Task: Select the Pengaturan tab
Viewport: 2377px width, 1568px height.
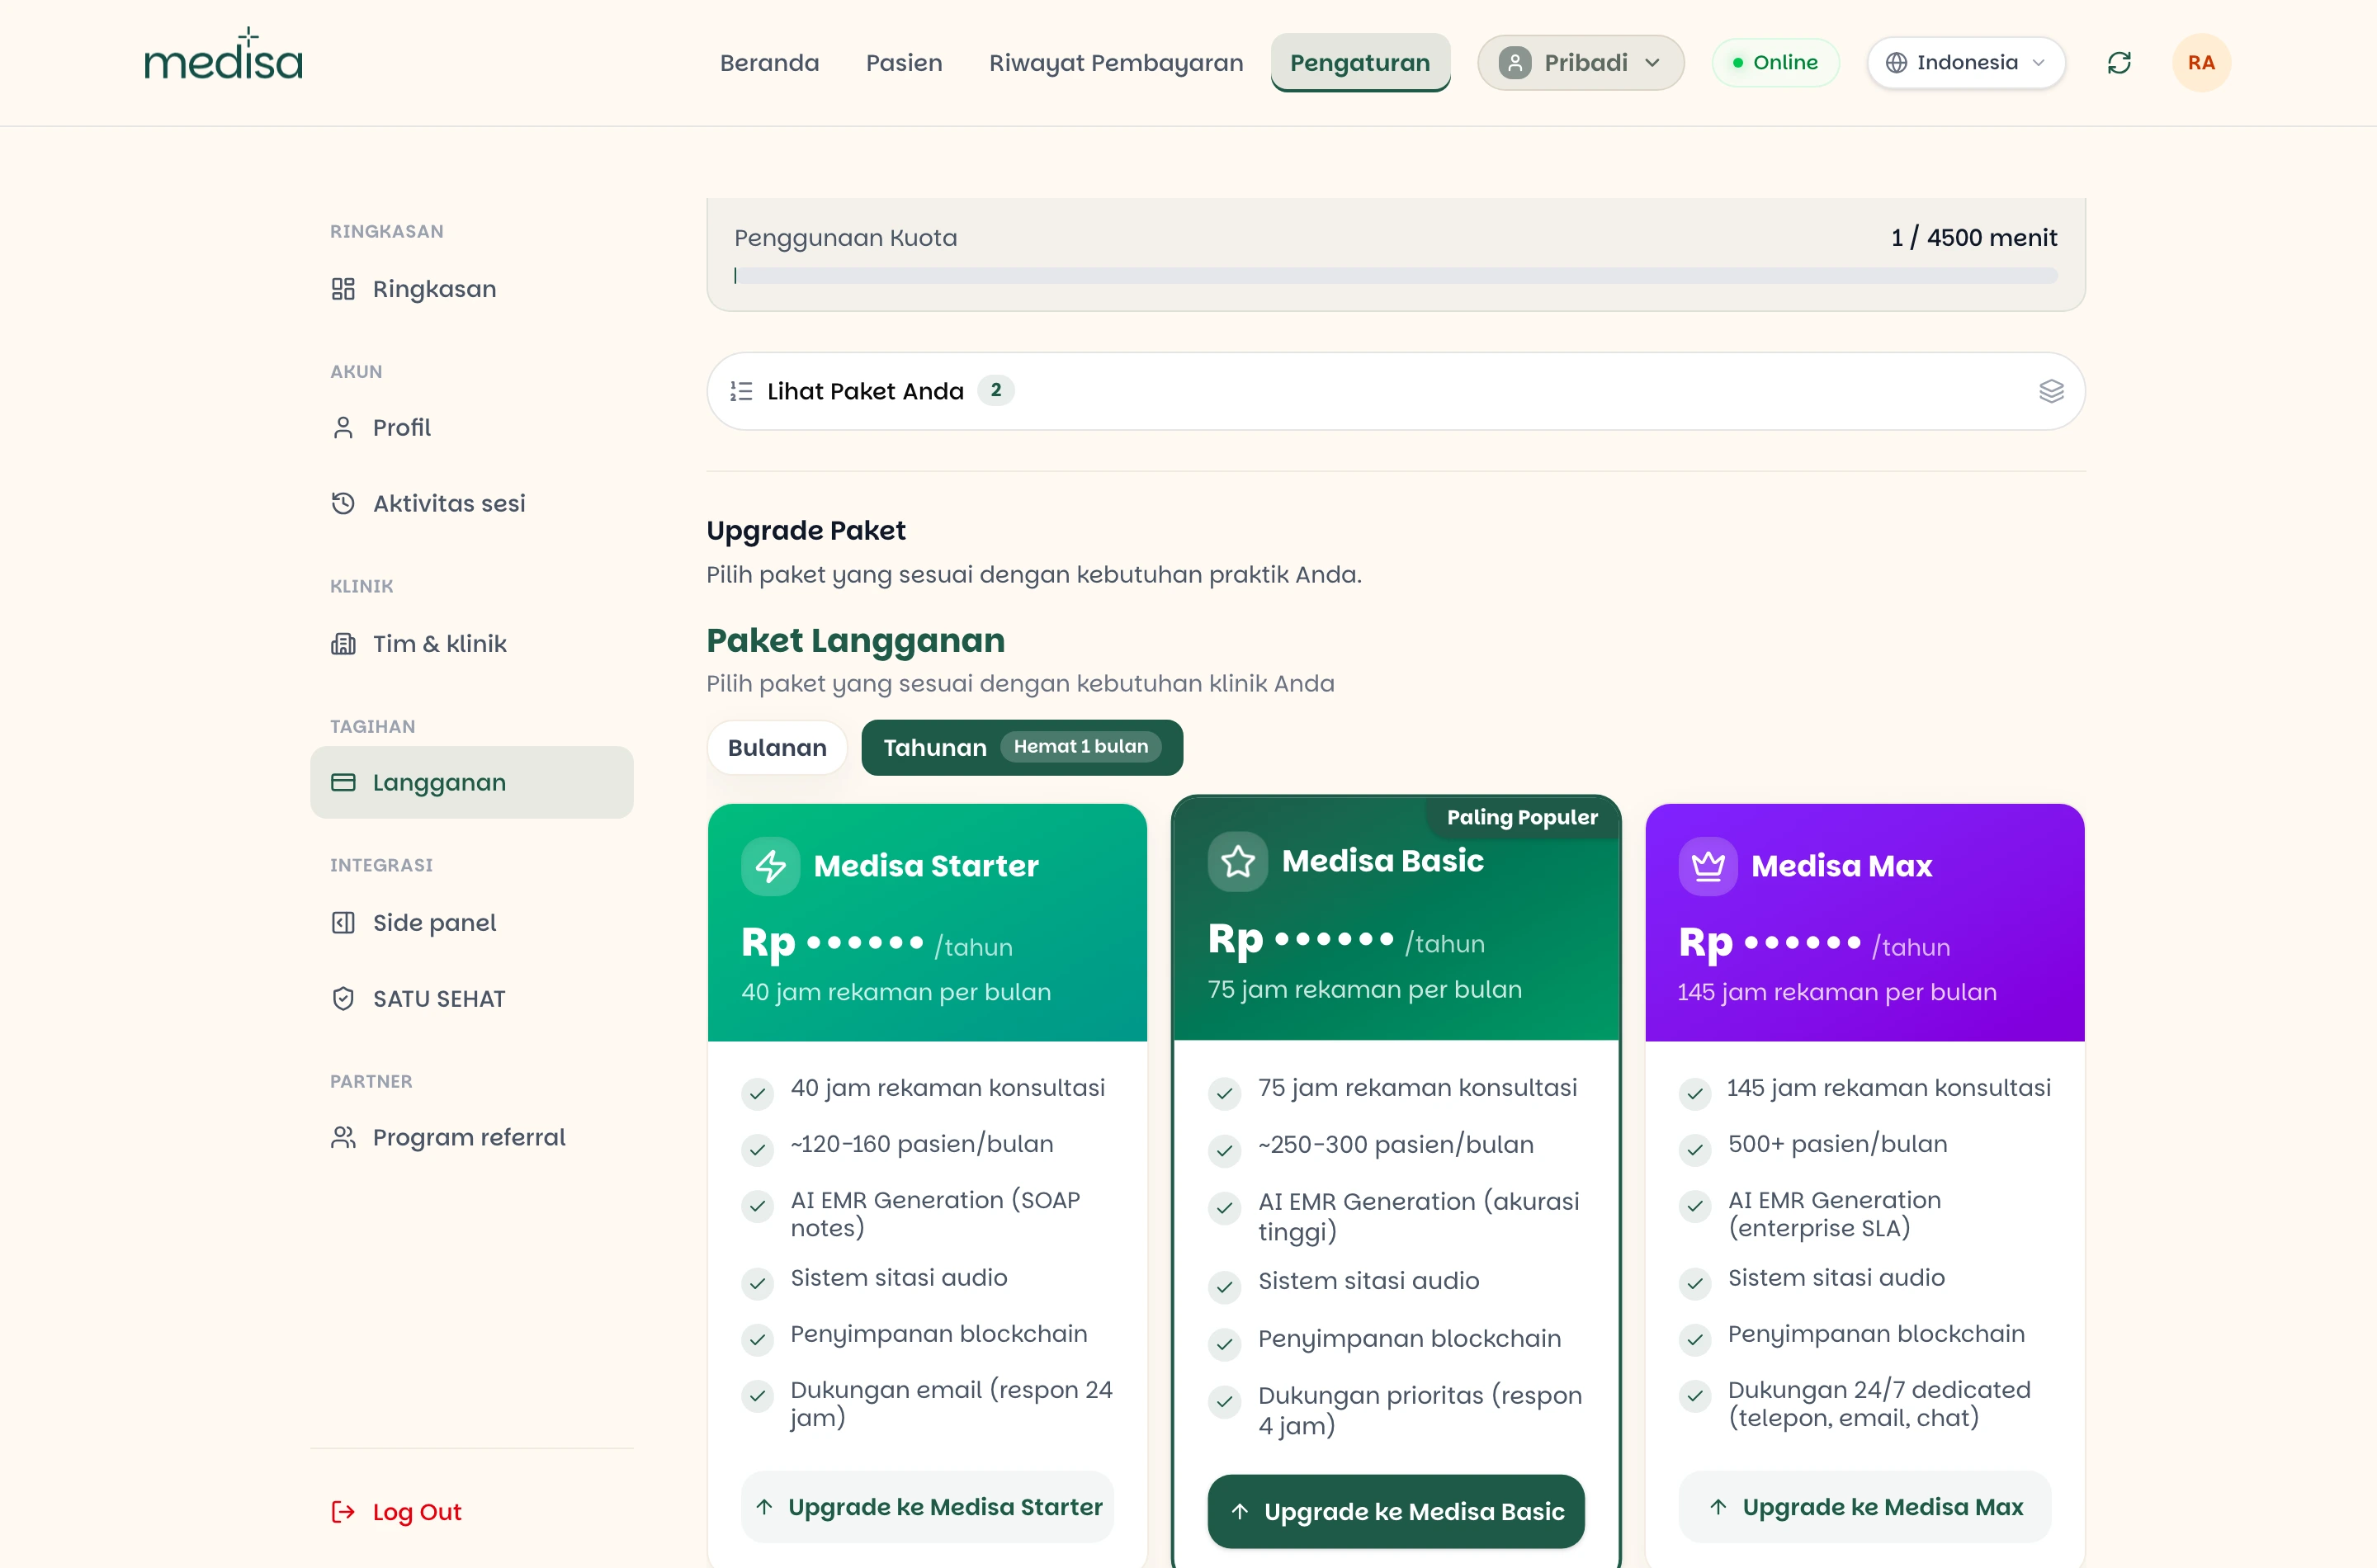Action: 1360,63
